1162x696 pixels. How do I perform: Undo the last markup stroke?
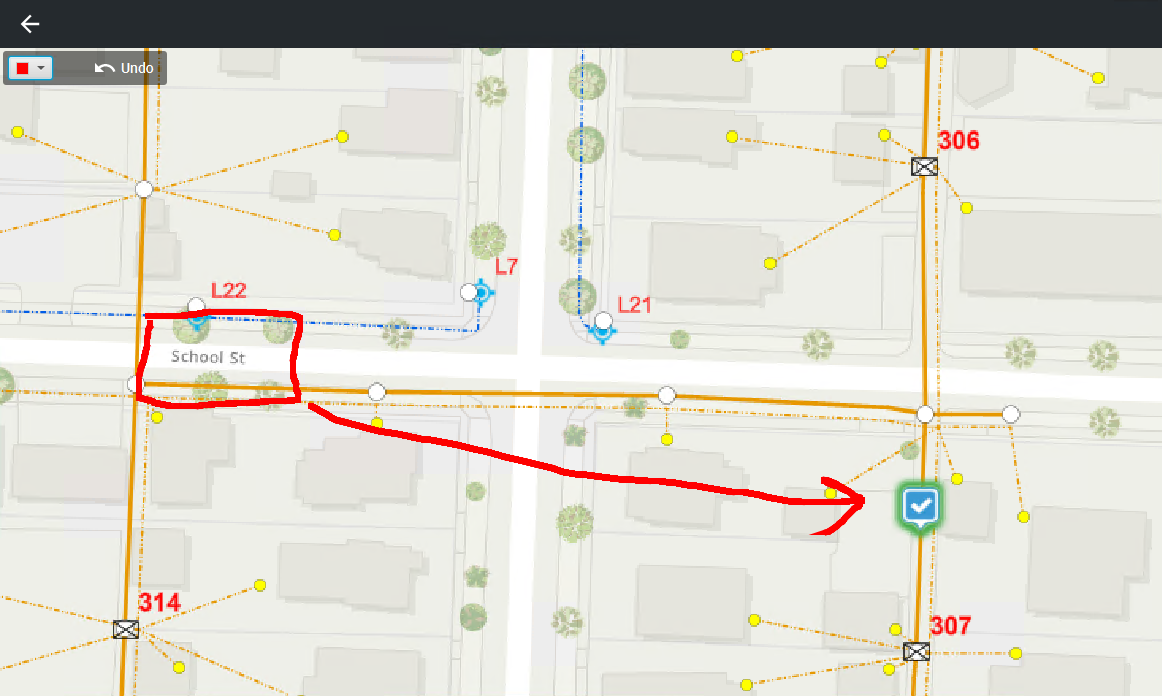124,68
